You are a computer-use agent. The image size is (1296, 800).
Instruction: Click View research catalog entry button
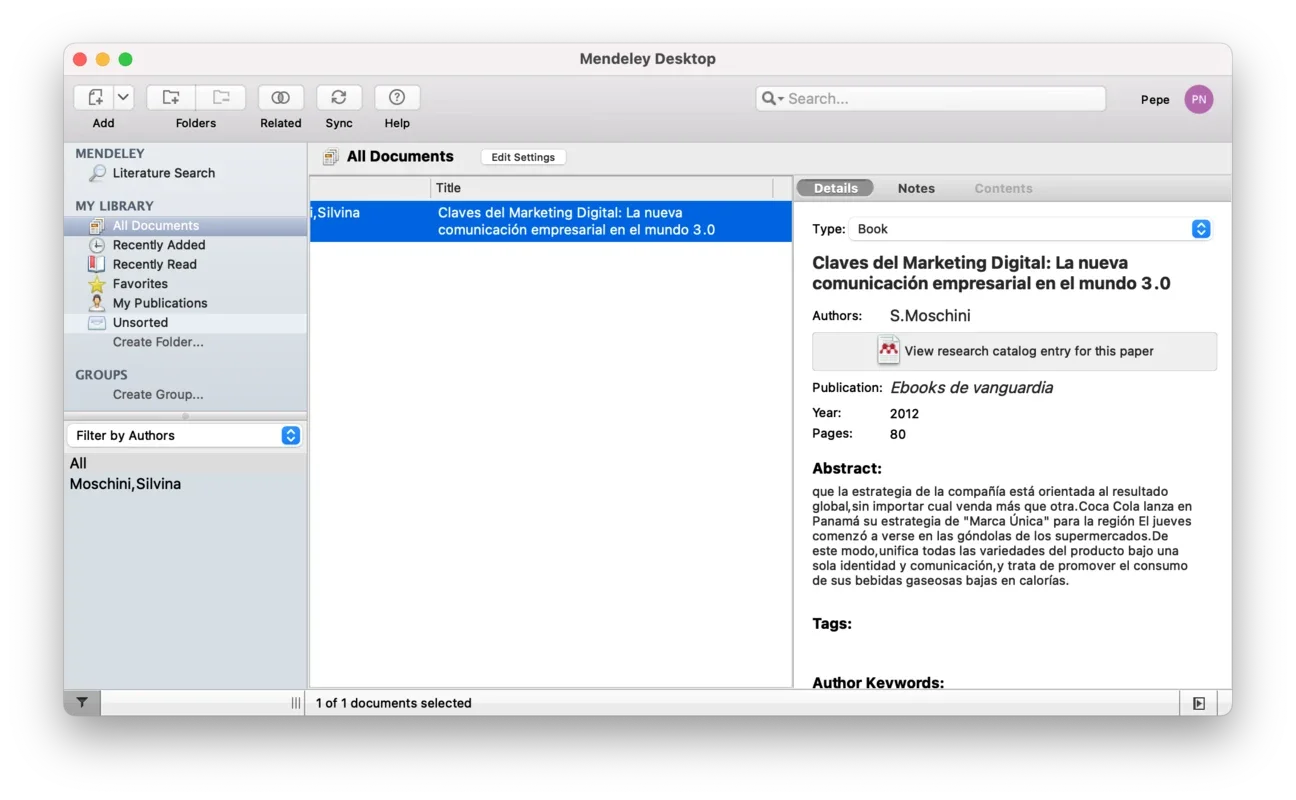(x=1014, y=351)
